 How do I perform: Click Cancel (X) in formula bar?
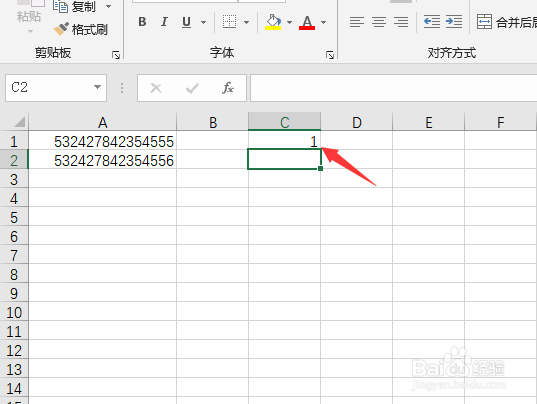[x=156, y=88]
